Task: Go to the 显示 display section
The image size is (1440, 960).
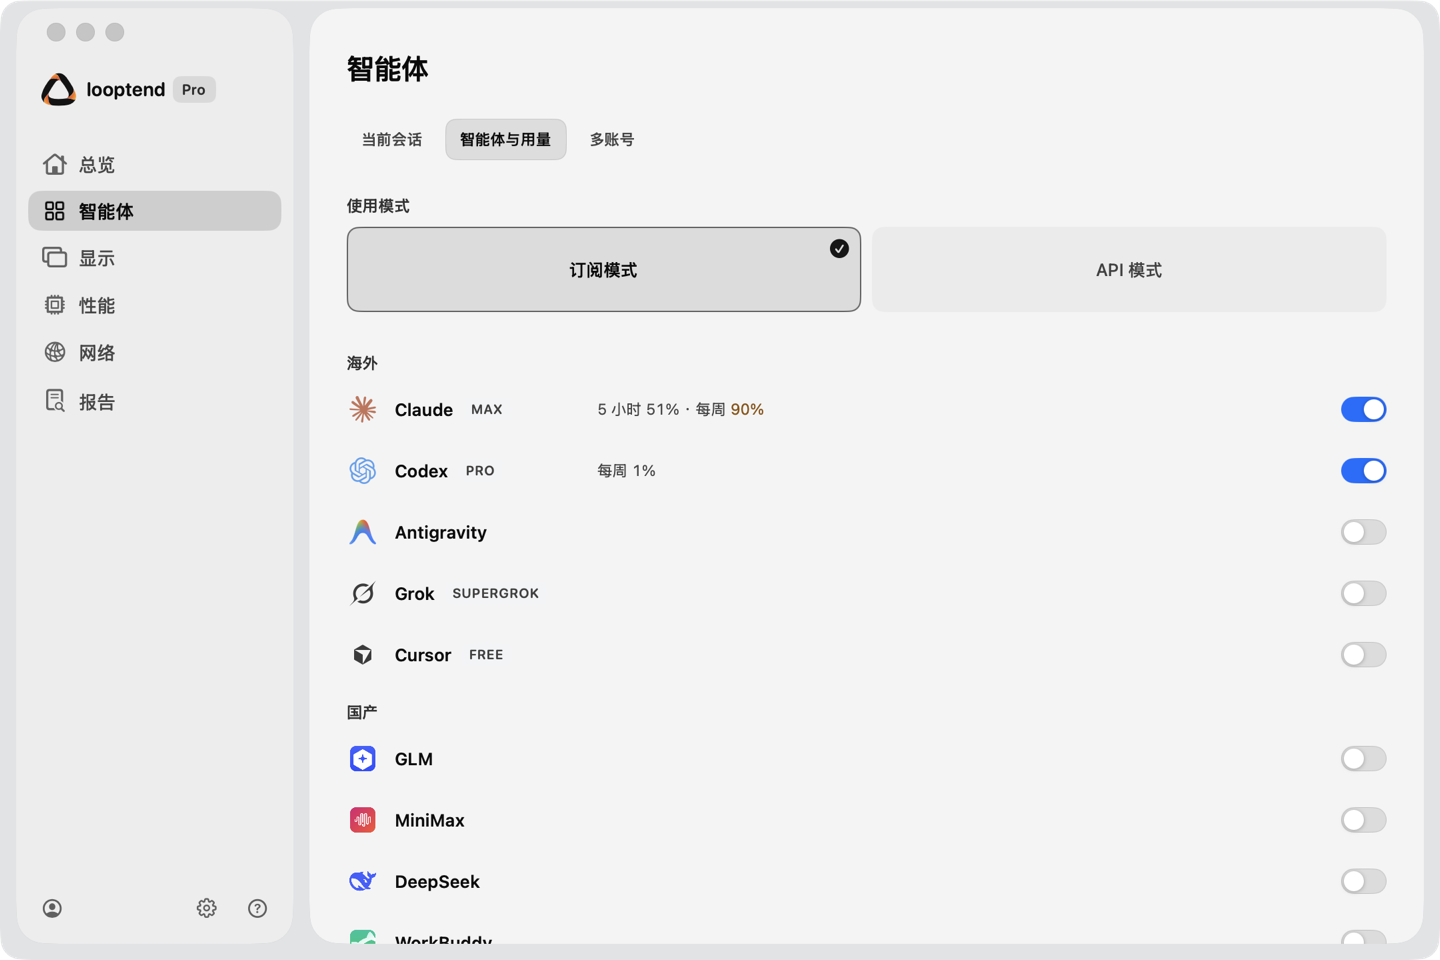Action: 155,258
